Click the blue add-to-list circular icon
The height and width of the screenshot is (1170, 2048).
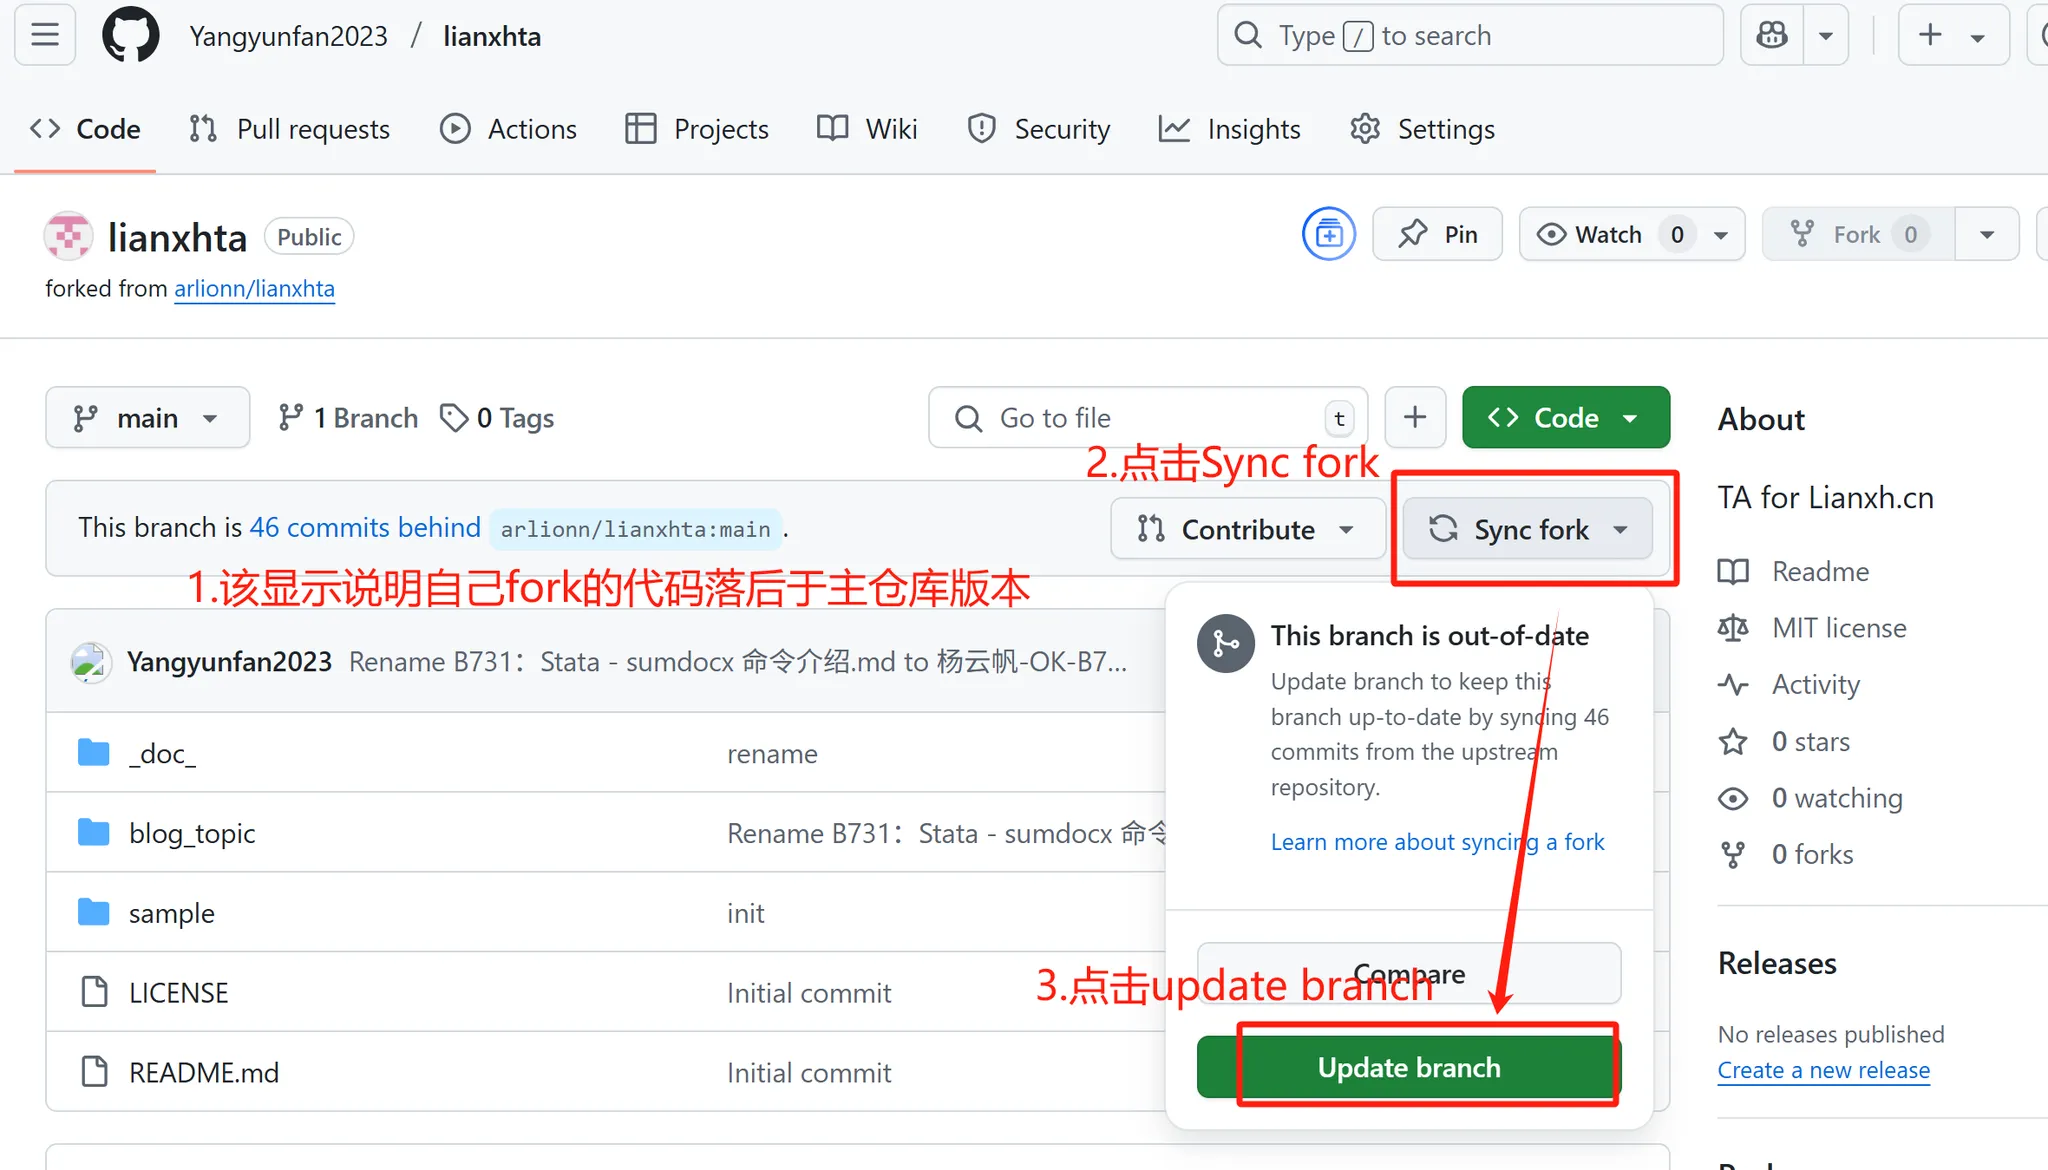click(x=1329, y=234)
